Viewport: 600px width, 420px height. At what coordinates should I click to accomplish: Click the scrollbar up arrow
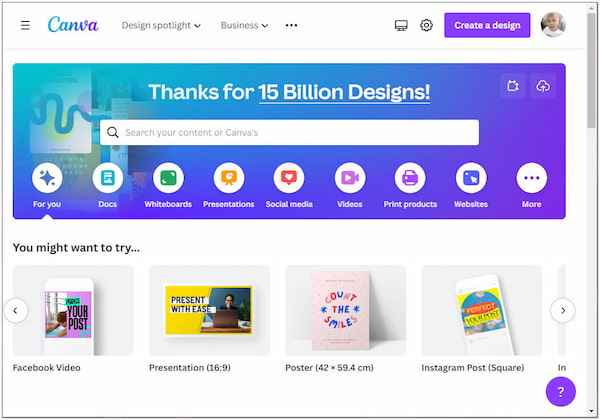tap(592, 8)
